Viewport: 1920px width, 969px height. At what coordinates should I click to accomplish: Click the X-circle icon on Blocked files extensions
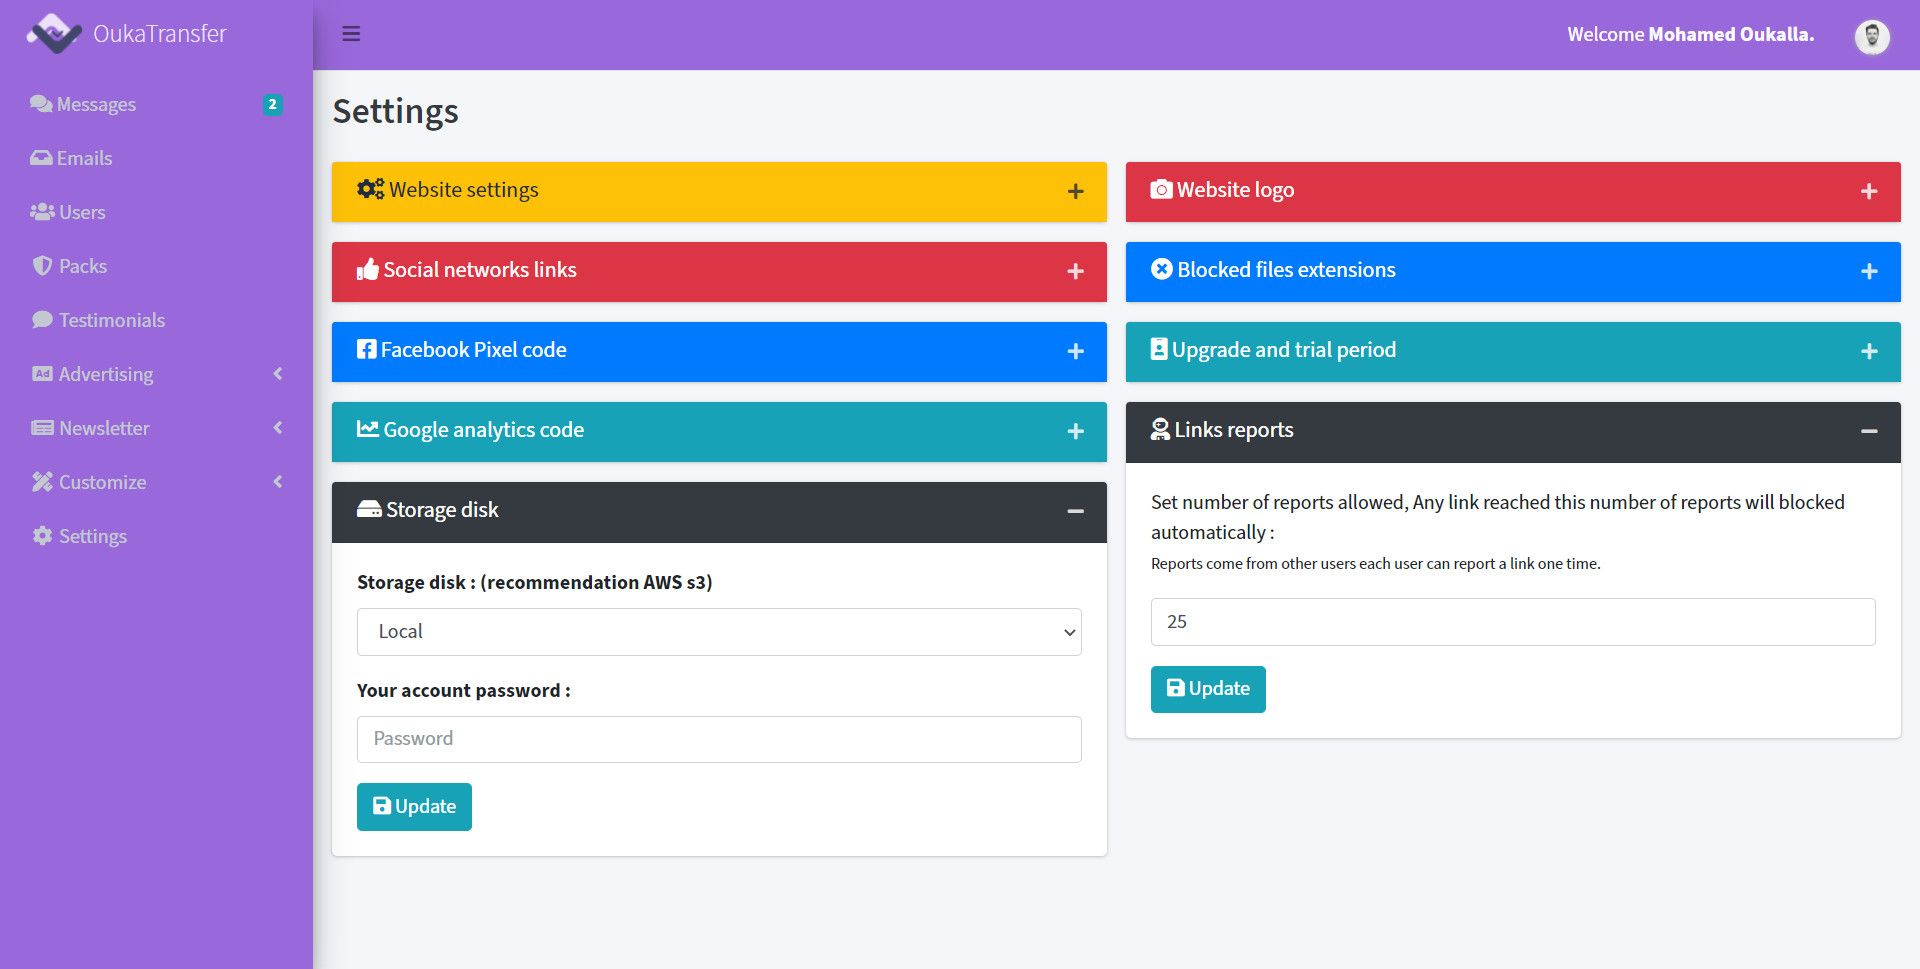[1162, 269]
